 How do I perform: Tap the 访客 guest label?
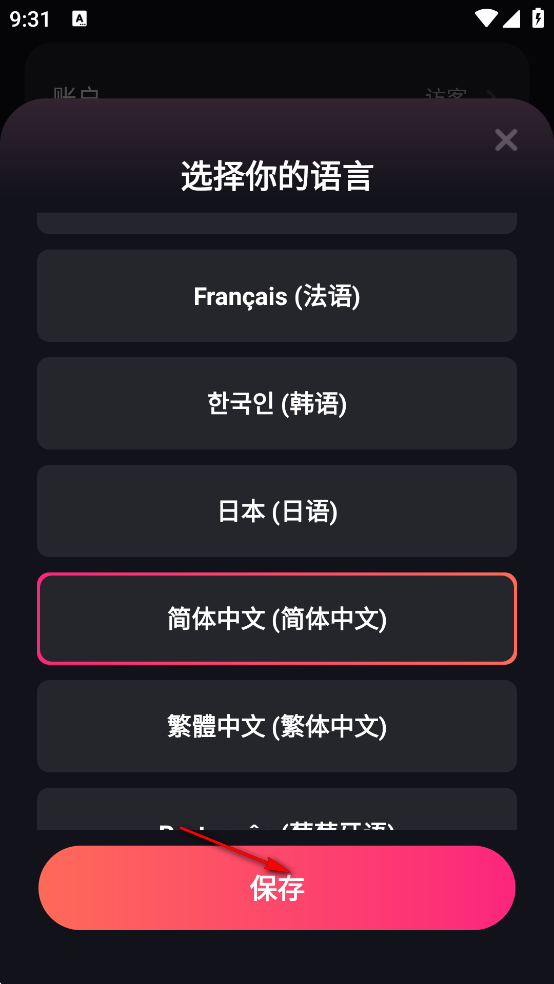[446, 94]
